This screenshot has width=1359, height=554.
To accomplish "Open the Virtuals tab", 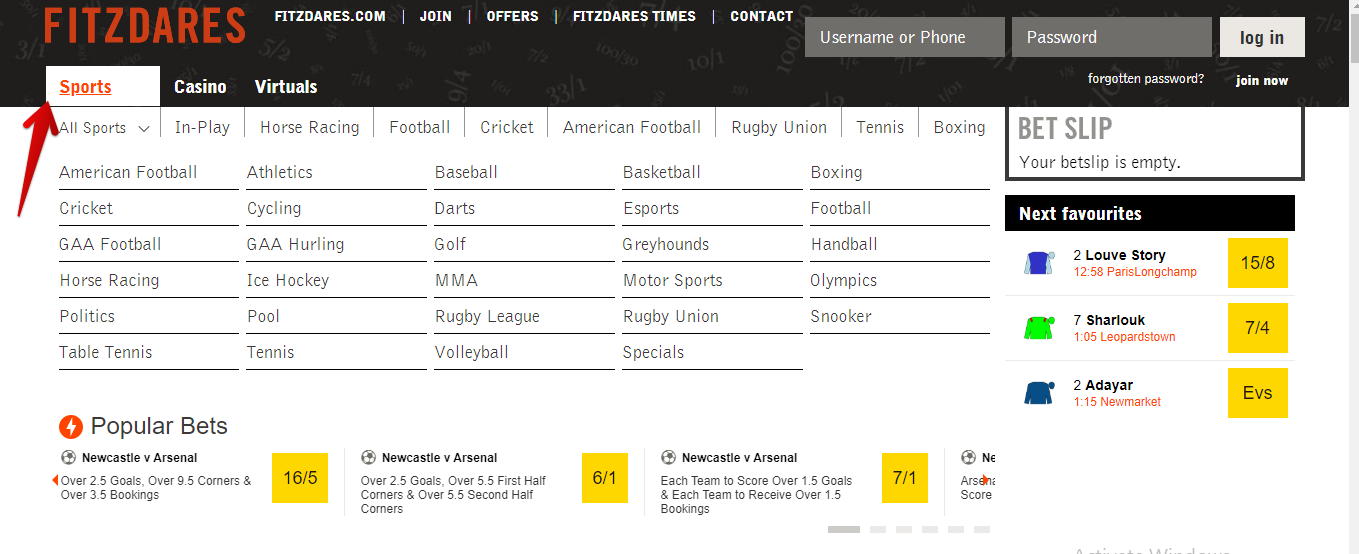I will click(x=286, y=87).
